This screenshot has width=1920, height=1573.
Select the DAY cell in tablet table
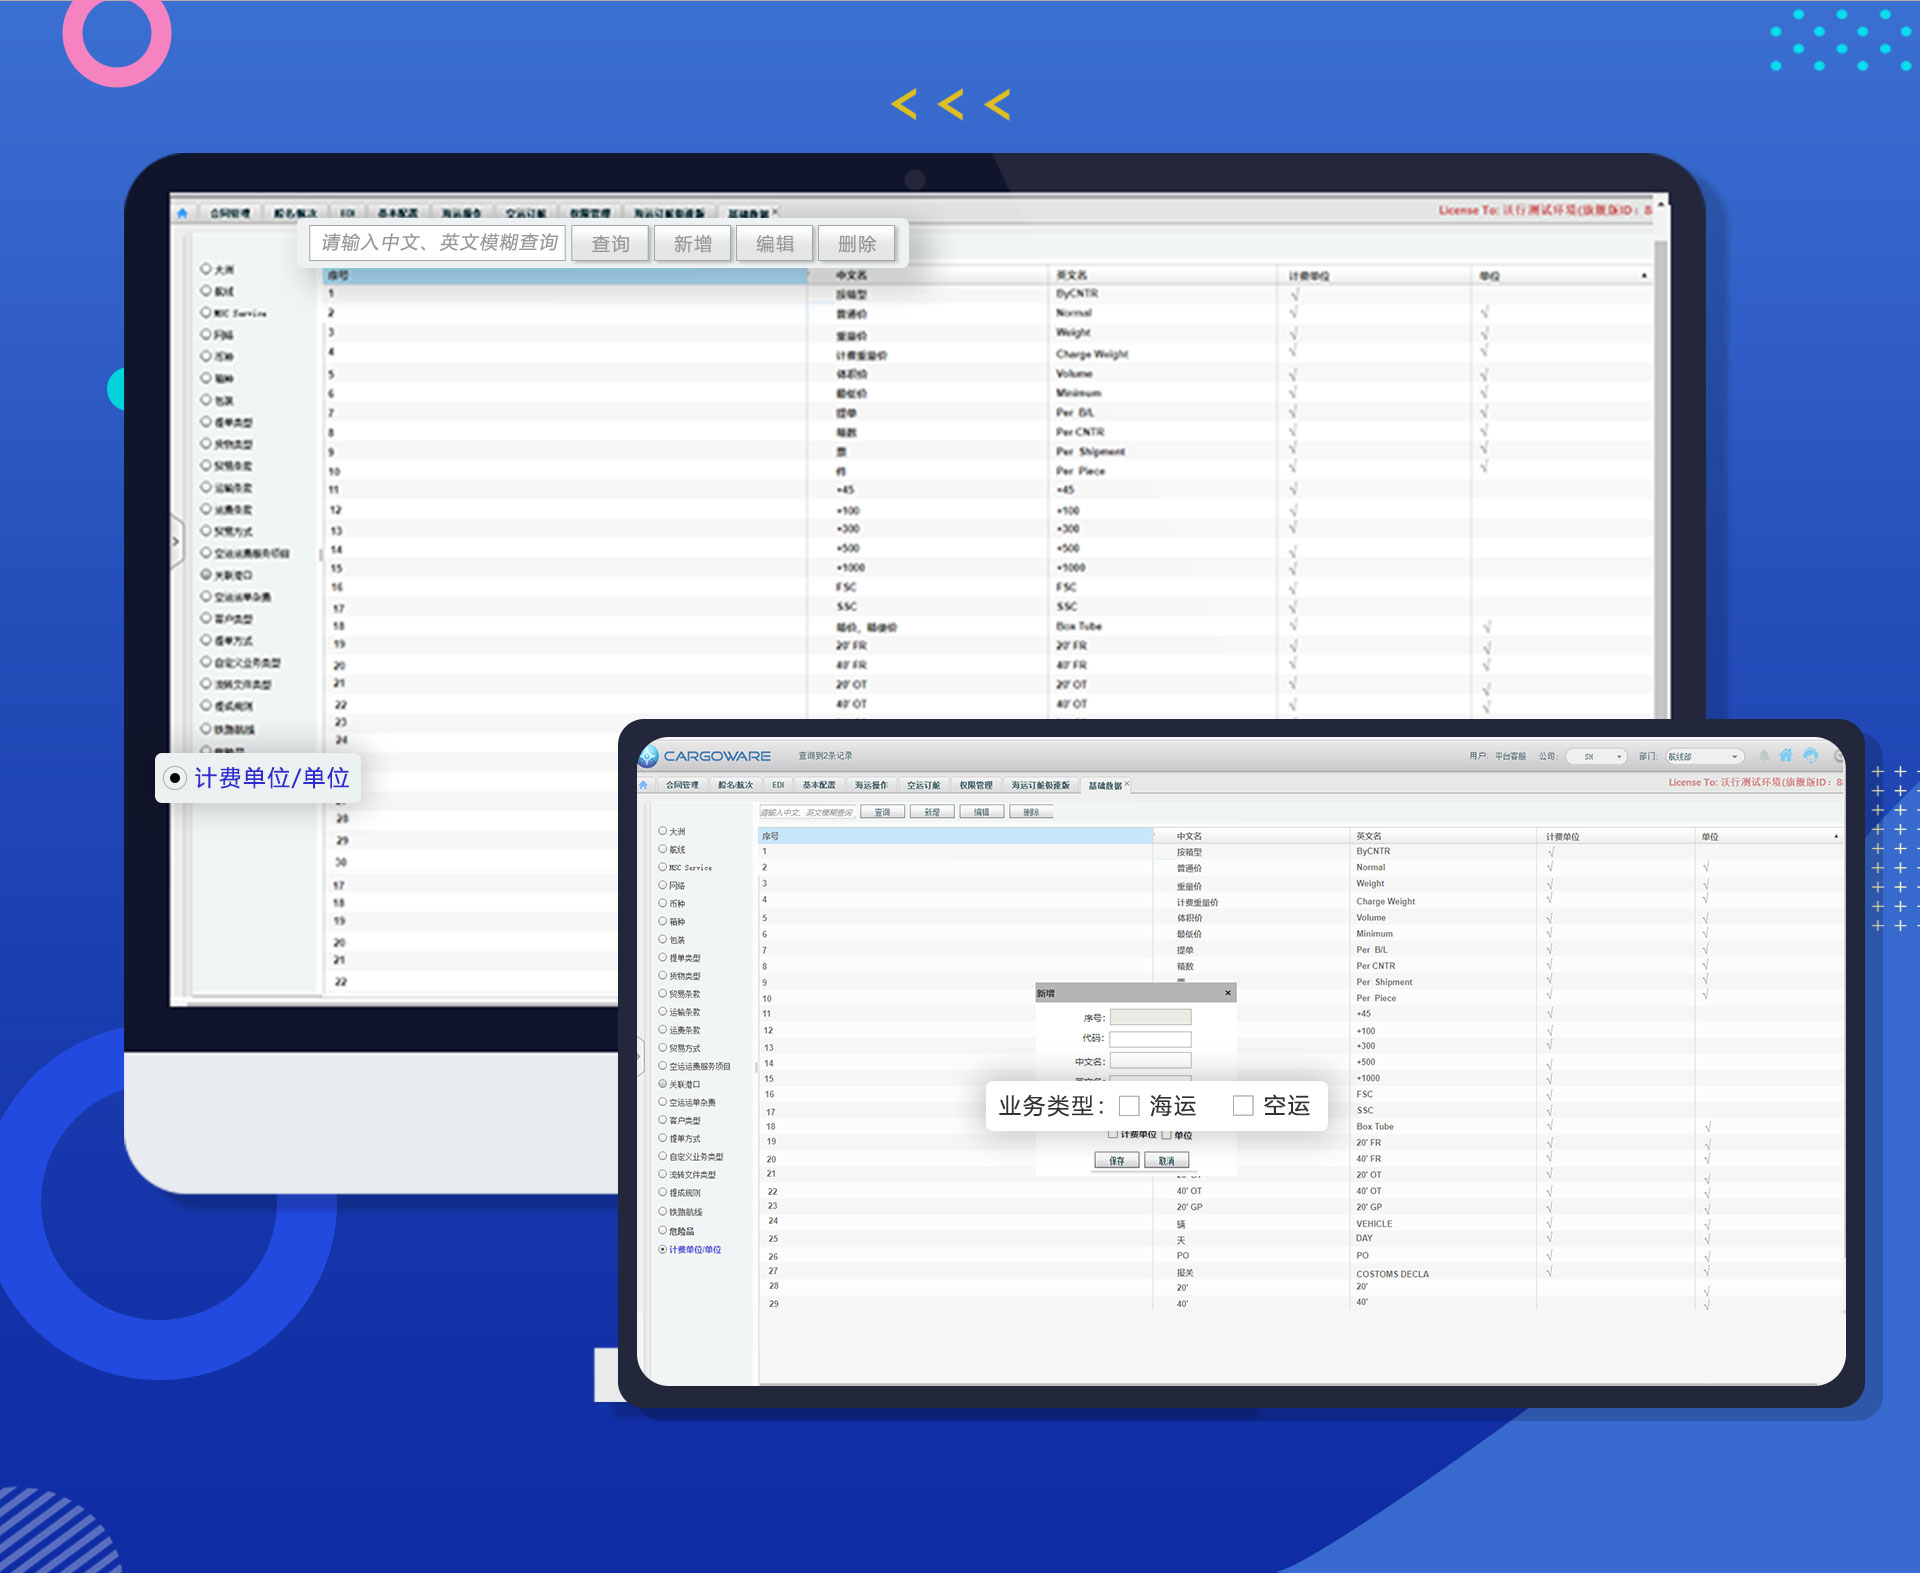[1364, 1238]
